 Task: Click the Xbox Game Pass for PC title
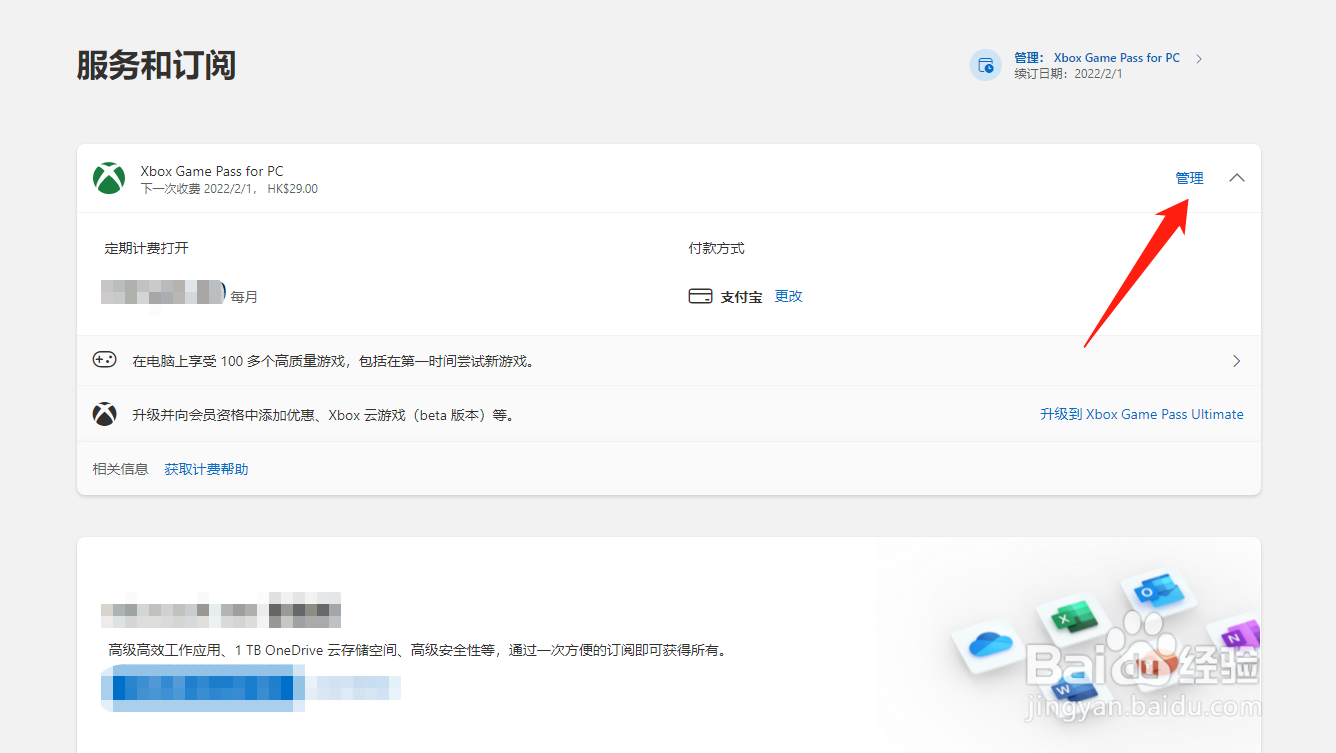pos(212,171)
